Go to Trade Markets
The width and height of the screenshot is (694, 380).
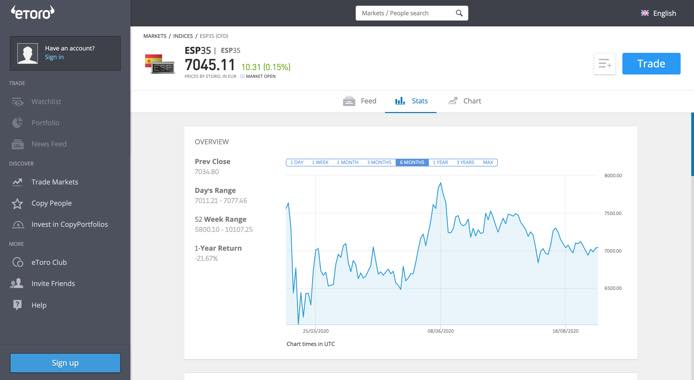(54, 182)
